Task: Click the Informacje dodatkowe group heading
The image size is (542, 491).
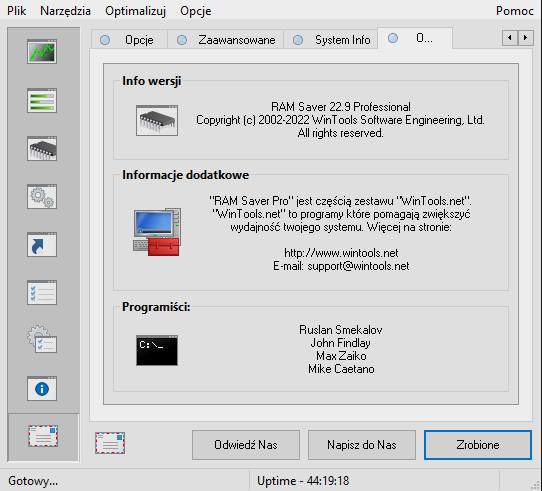Action: point(185,175)
